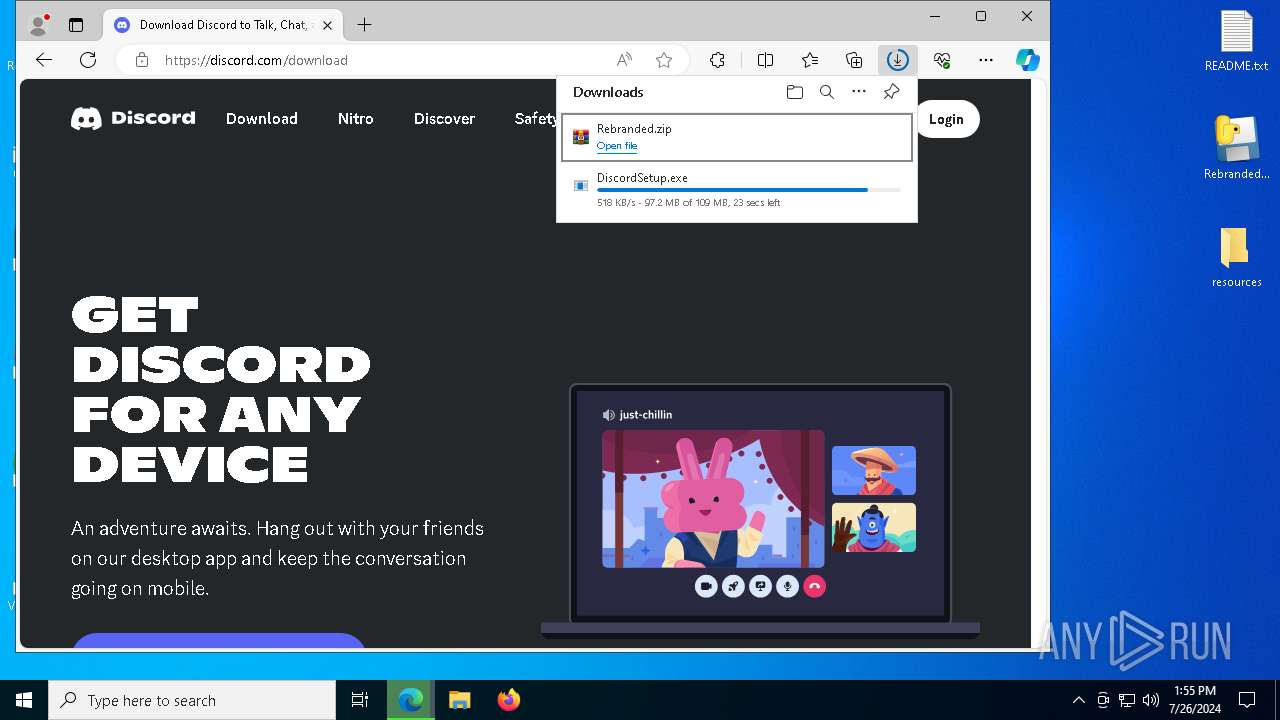Open the Discover nav item
Image resolution: width=1280 pixels, height=720 pixels.
pyautogui.click(x=444, y=118)
